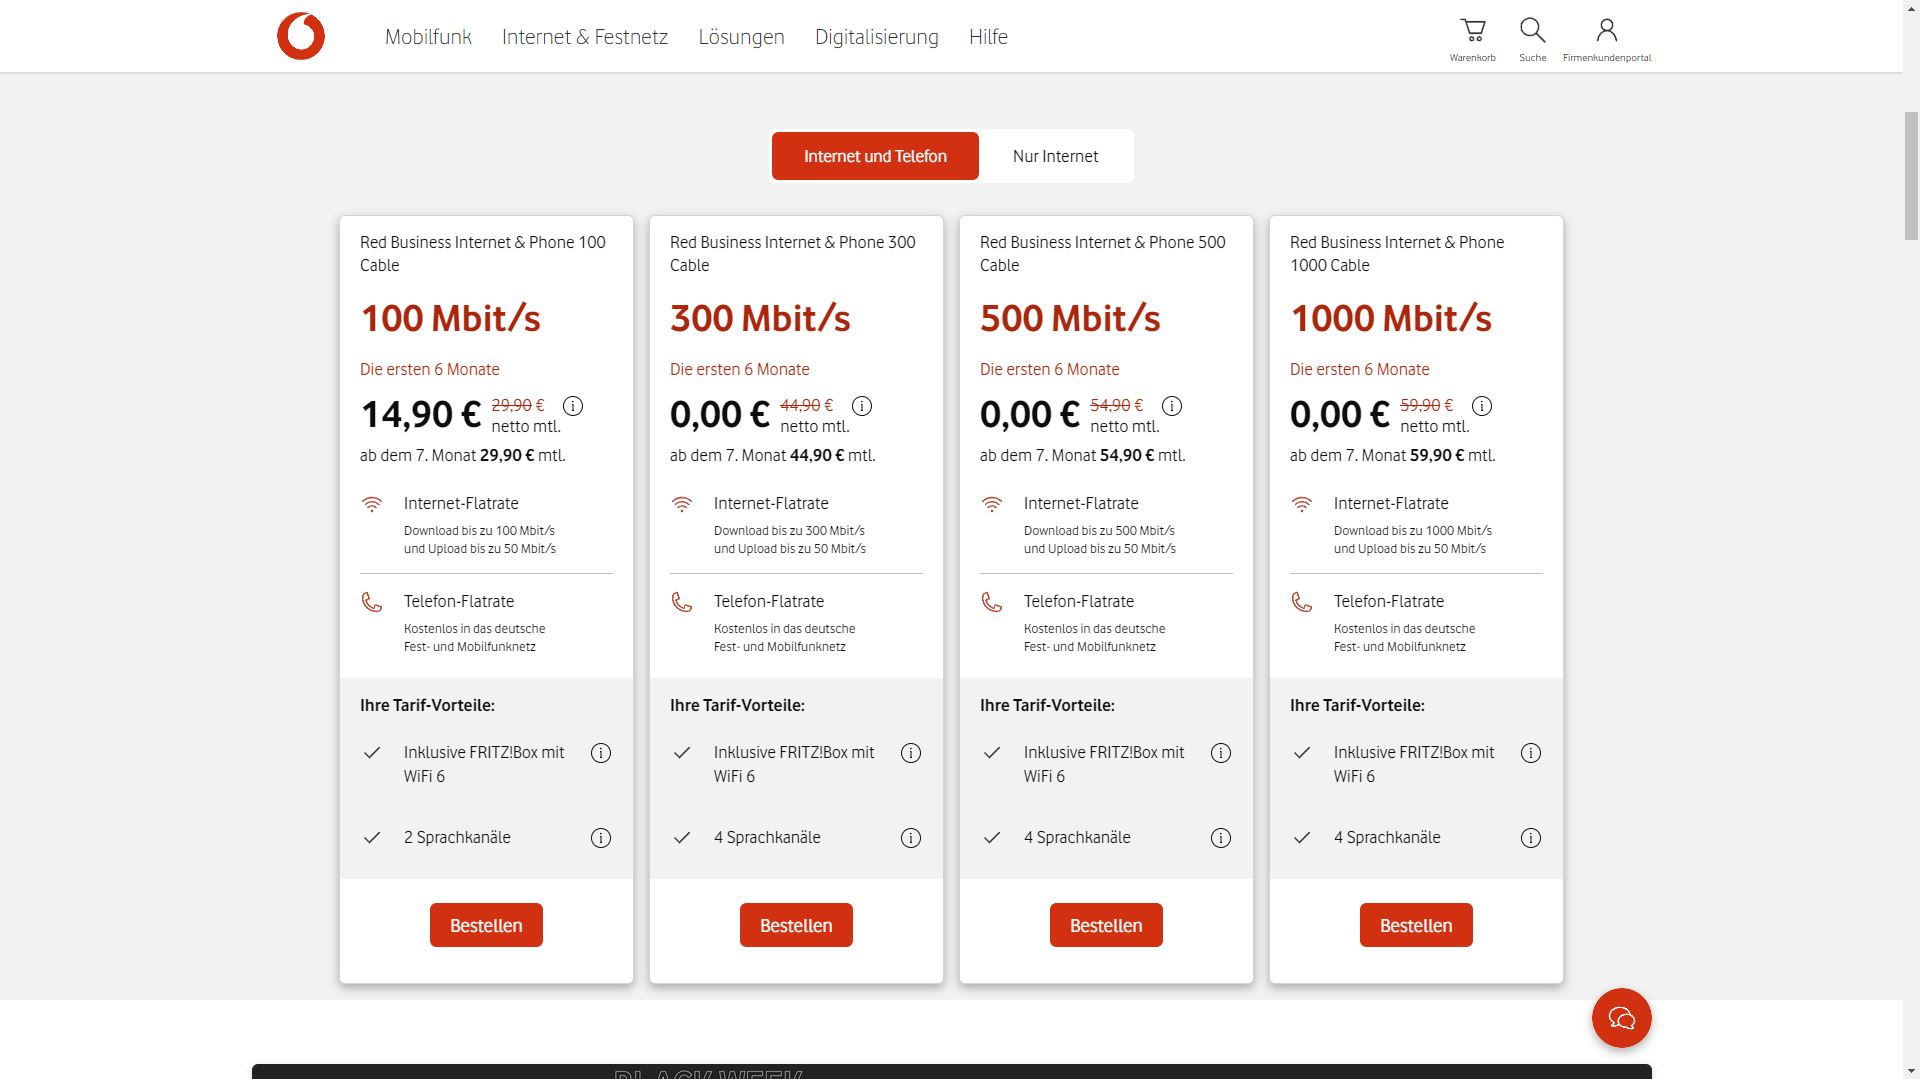Open the Warenkorb shopping cart
Screen dimensions: 1920x1079
1472,39
